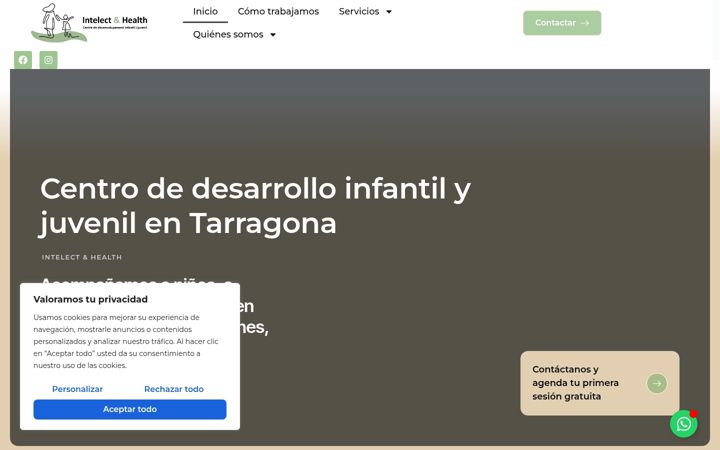Click the 'INTELECT & HEALTH' subtitle text
This screenshot has width=720, height=450.
[82, 257]
